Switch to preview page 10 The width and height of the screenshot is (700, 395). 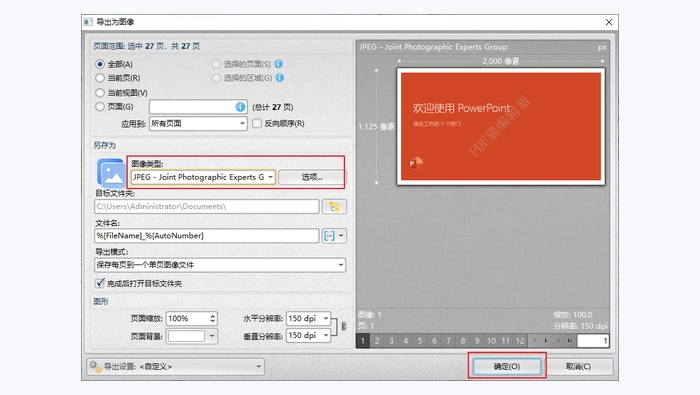(x=492, y=341)
